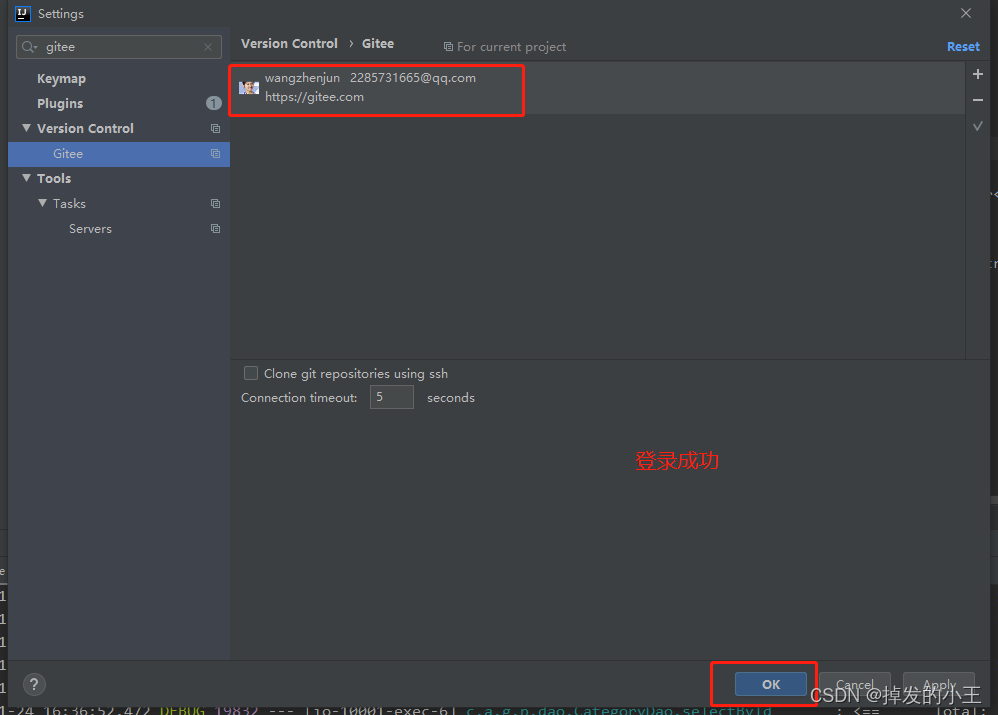
Task: Collapse the Version Control tree node
Action: [x=27, y=128]
